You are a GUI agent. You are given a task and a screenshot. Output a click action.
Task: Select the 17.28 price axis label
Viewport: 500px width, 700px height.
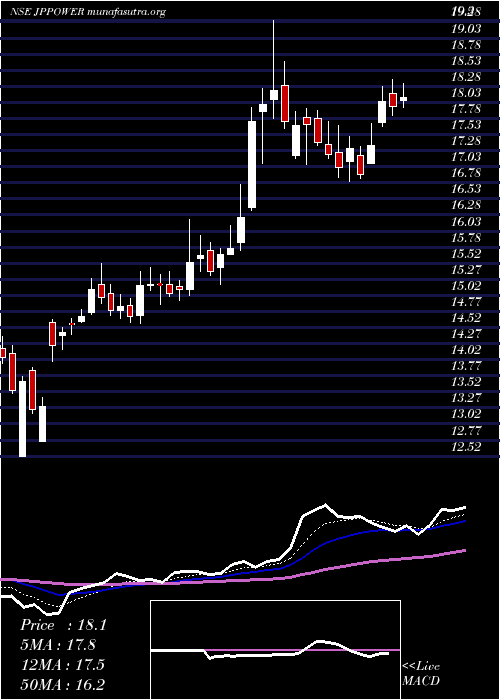pyautogui.click(x=466, y=141)
